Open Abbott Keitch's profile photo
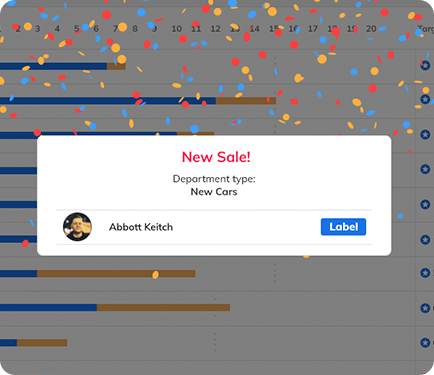 pyautogui.click(x=77, y=227)
